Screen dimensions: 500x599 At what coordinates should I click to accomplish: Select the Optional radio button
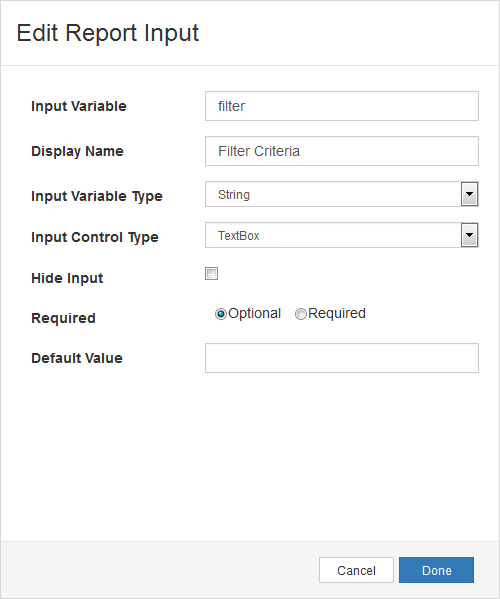221,314
